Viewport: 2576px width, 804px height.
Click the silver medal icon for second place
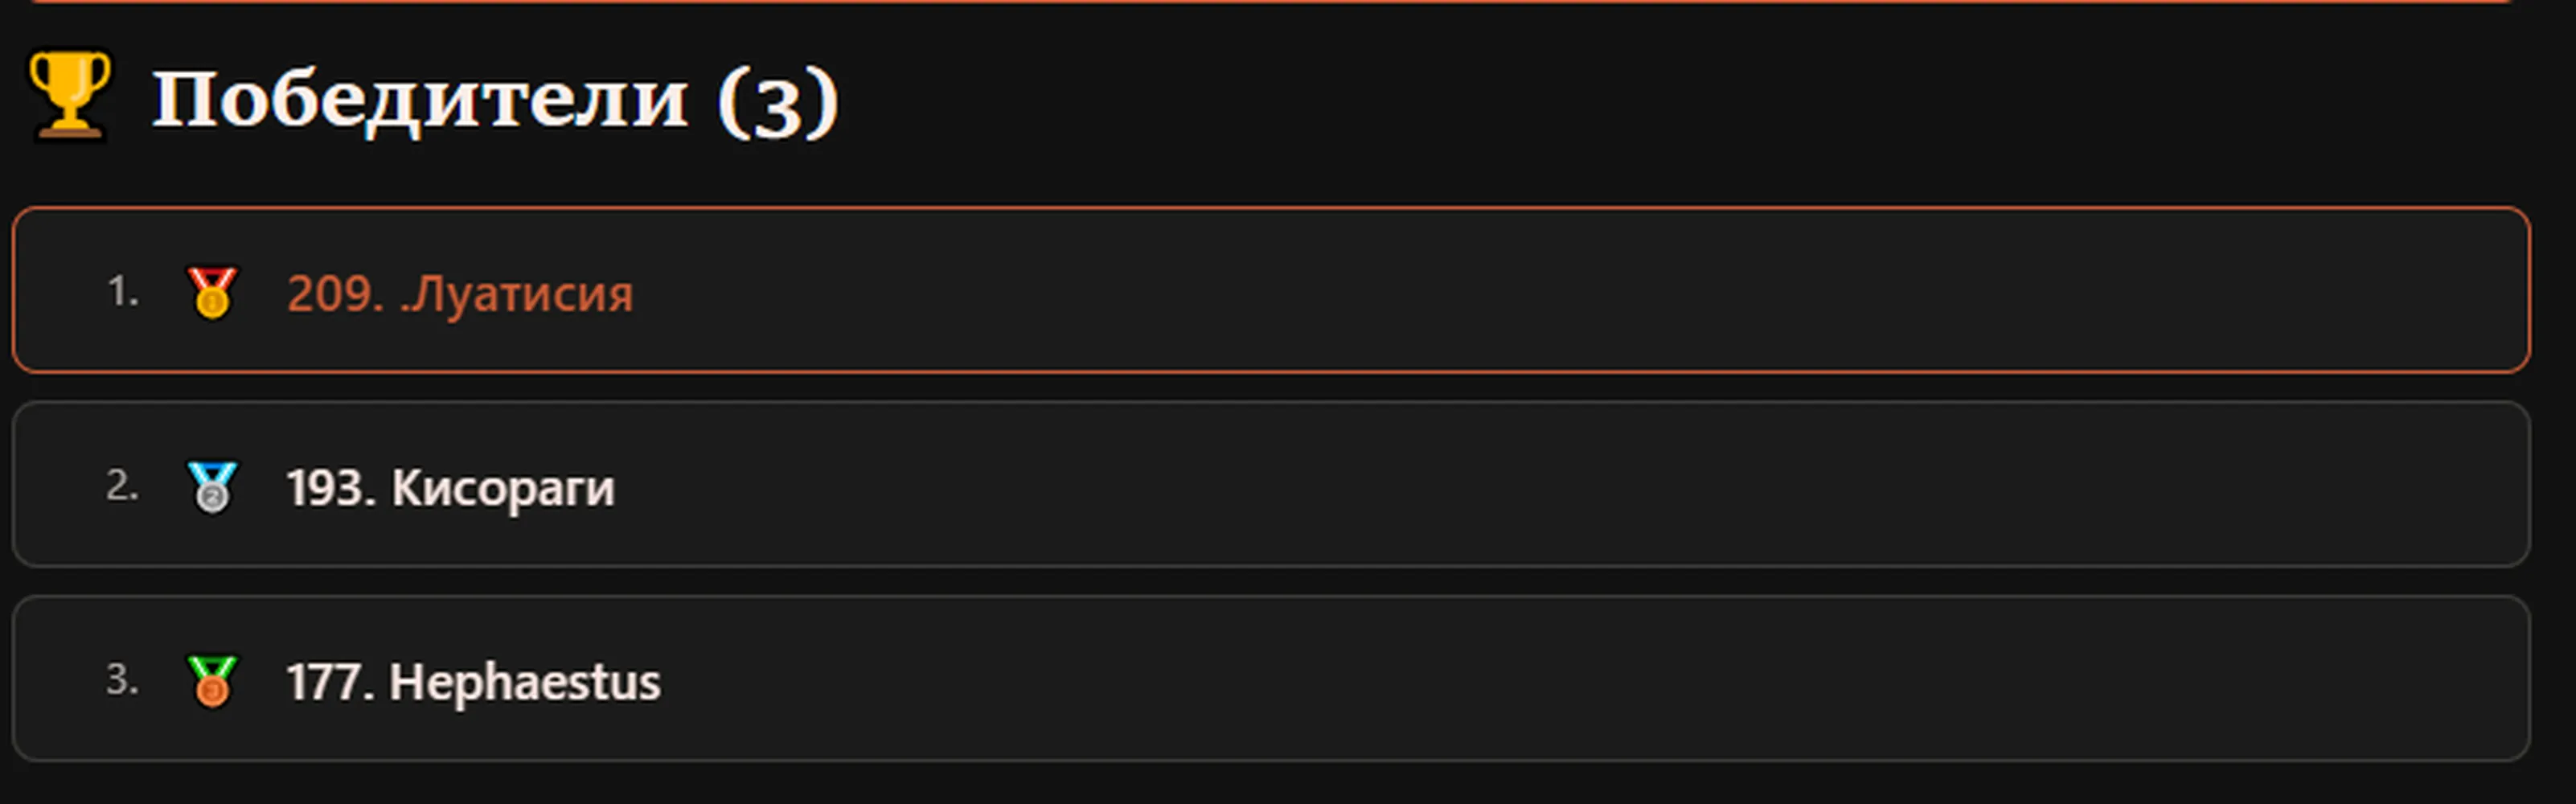click(212, 487)
